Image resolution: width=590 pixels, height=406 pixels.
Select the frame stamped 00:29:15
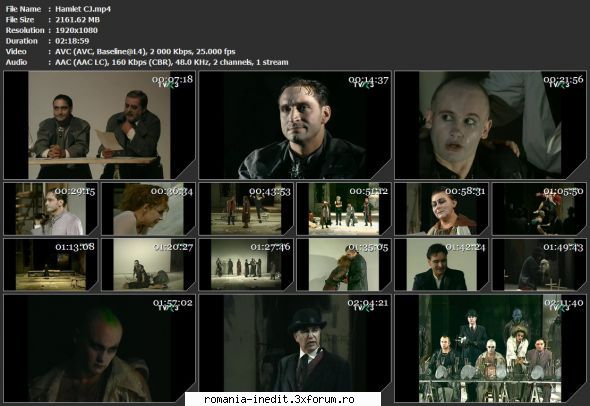[x=50, y=209]
